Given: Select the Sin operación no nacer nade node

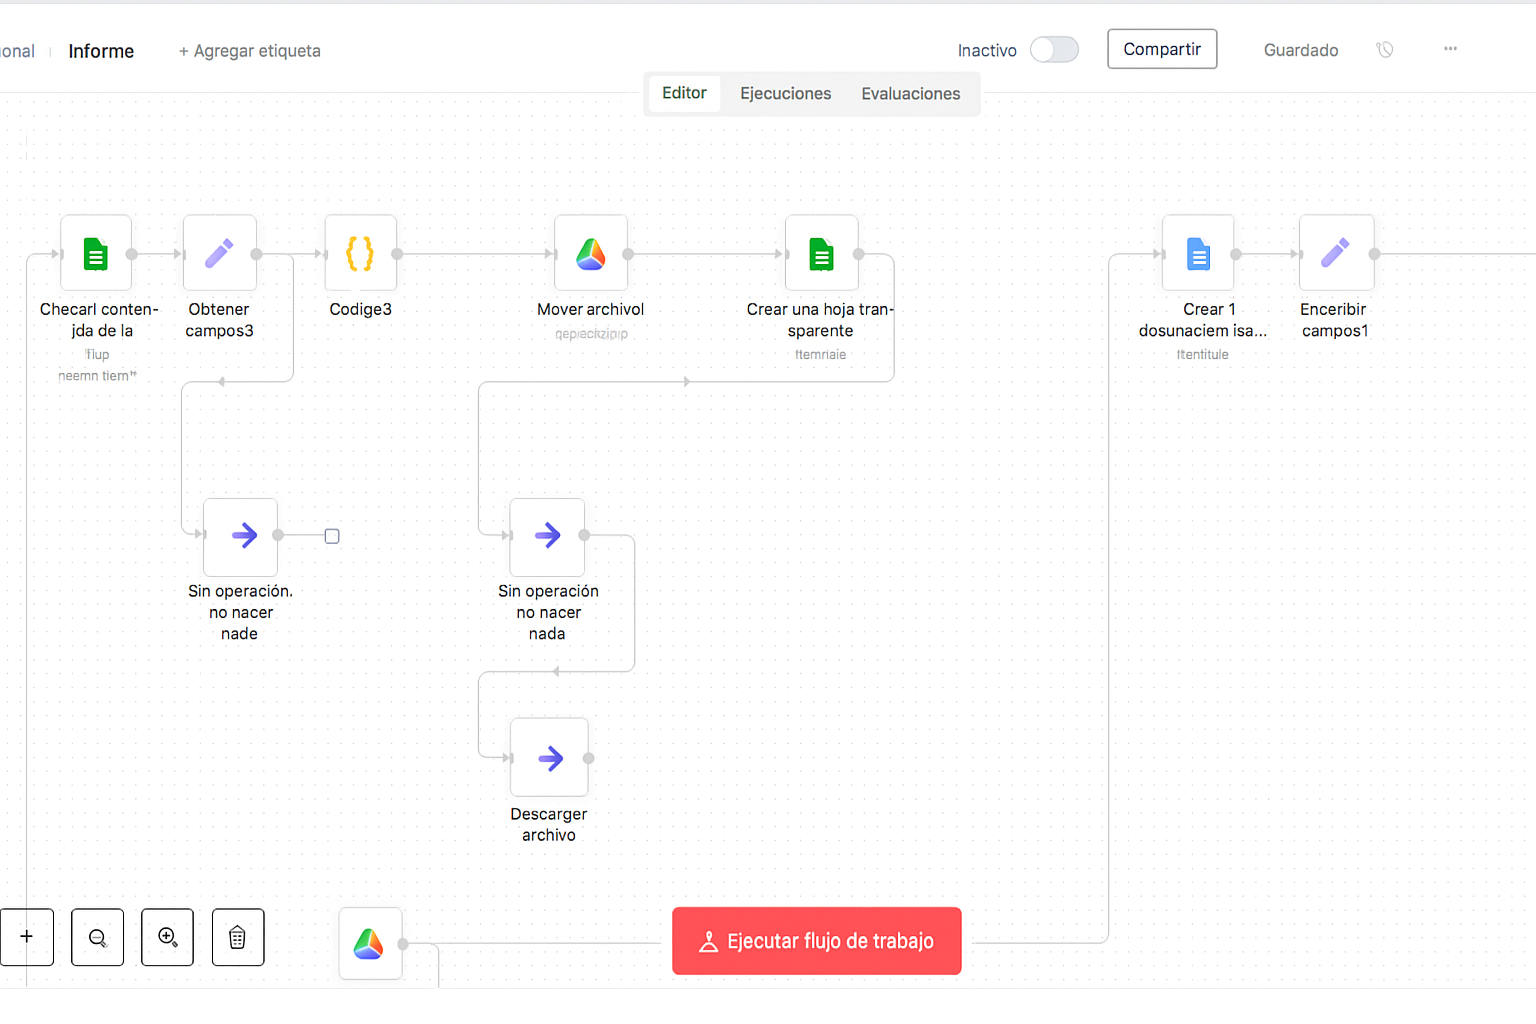Looking at the screenshot, I should 240,536.
